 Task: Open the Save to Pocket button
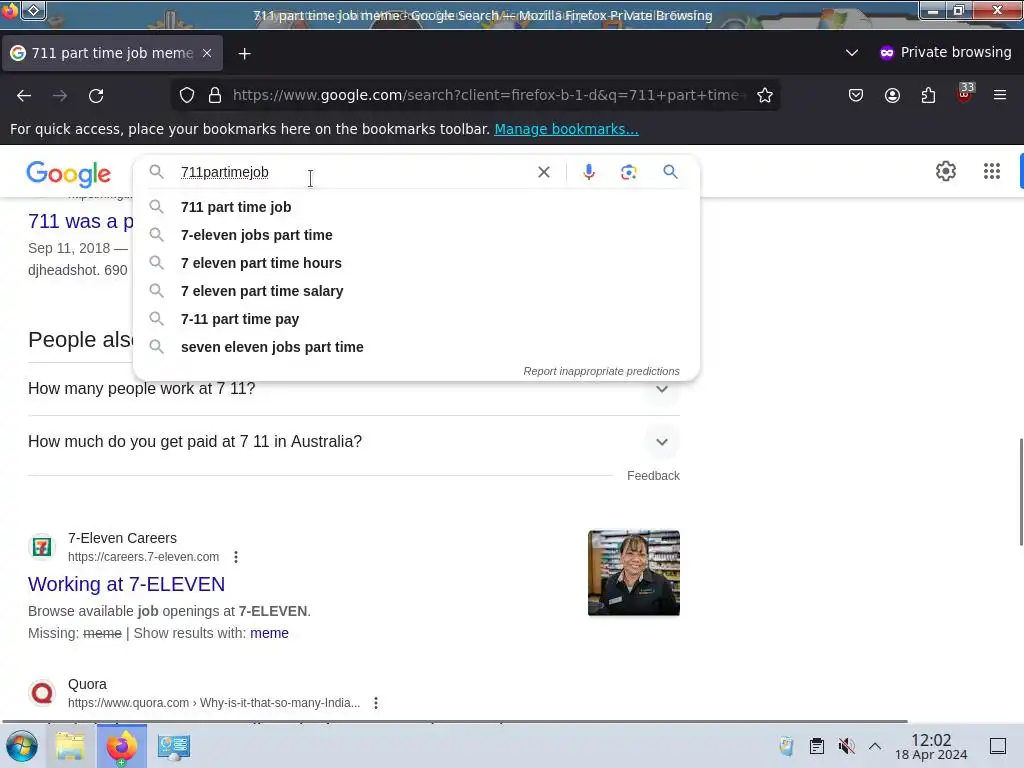click(856, 95)
